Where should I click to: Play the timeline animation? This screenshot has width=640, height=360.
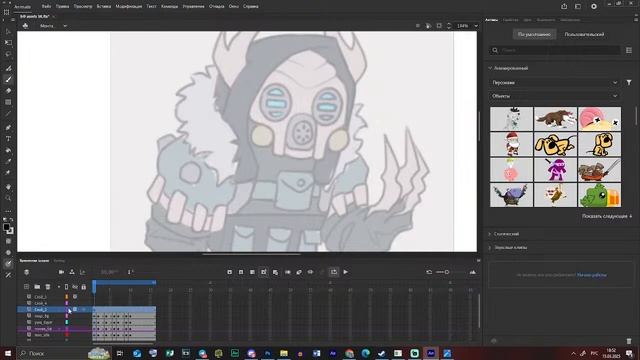(346, 272)
